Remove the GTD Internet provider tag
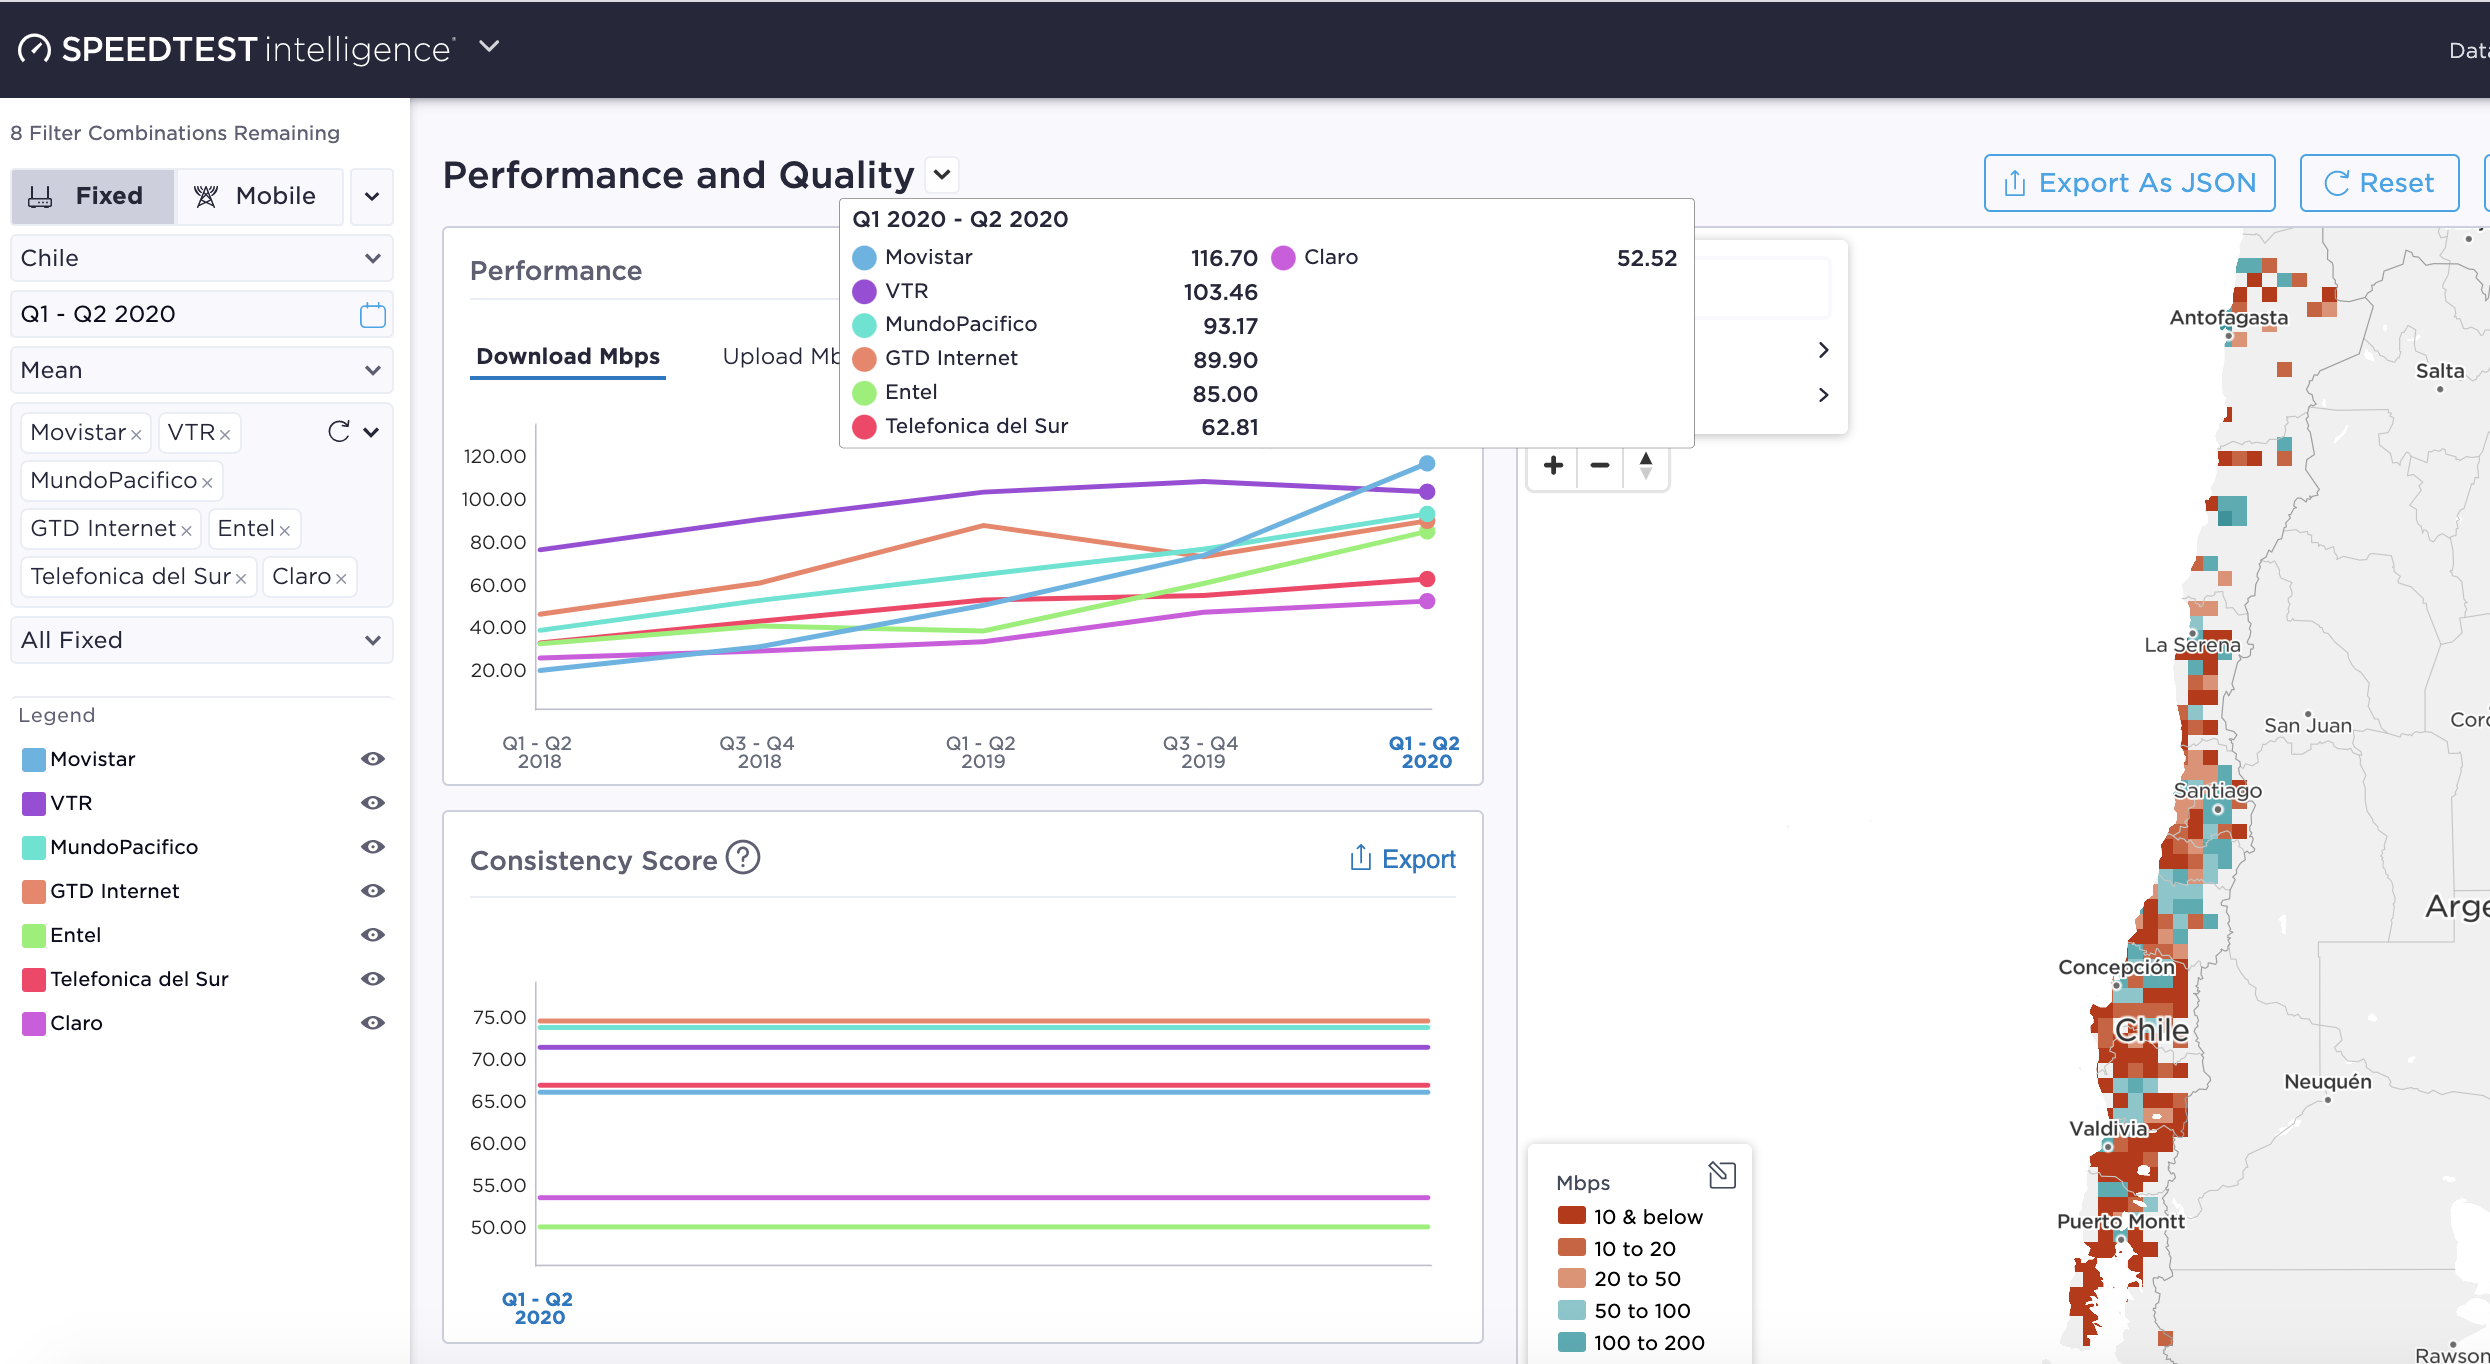Screen dimensions: 2490x1364 click(186, 531)
